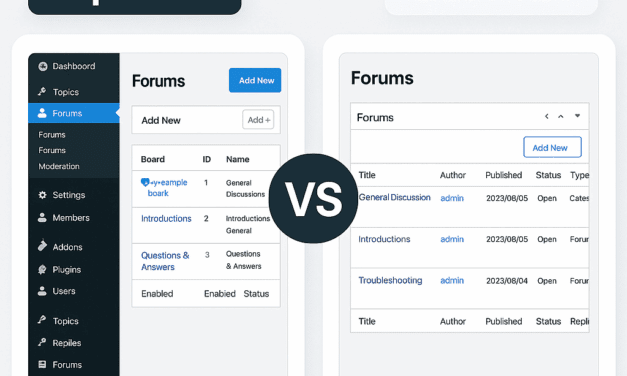Screen dimensions: 627x376
Task: Open the Questions & Answers board link
Action: pyautogui.click(x=165, y=261)
